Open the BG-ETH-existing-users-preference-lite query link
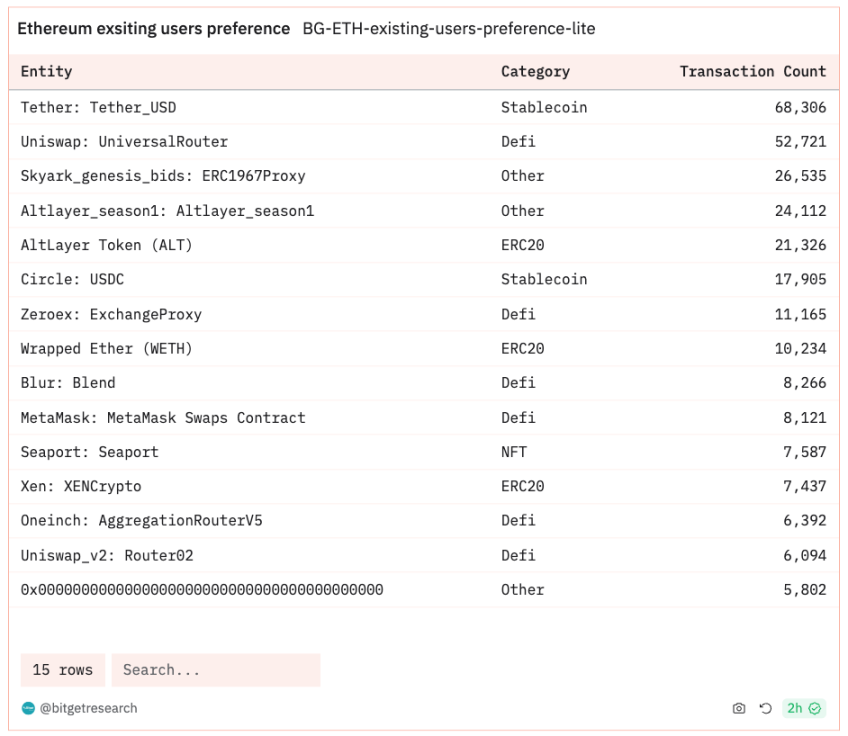 pos(449,28)
